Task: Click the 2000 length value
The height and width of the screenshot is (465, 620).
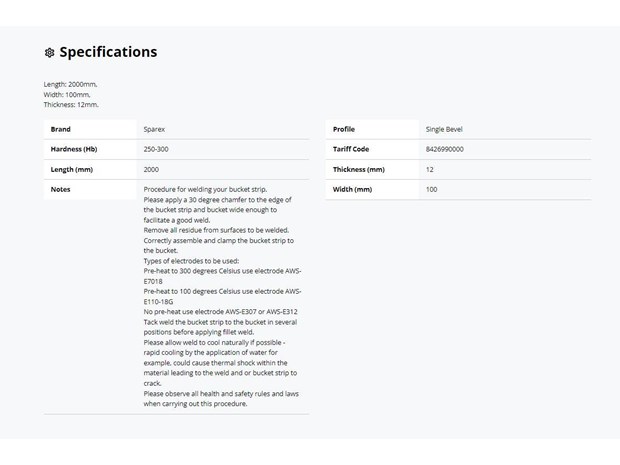Action: coord(151,169)
